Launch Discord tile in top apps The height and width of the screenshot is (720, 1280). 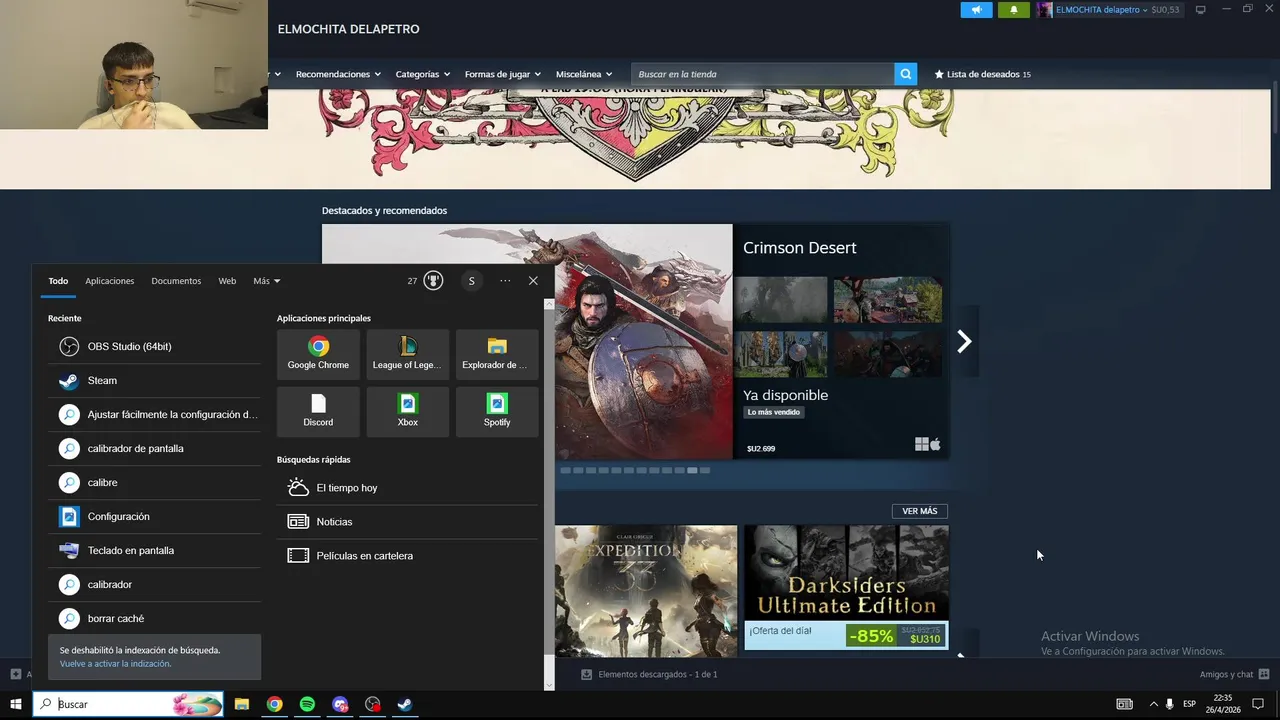point(318,411)
